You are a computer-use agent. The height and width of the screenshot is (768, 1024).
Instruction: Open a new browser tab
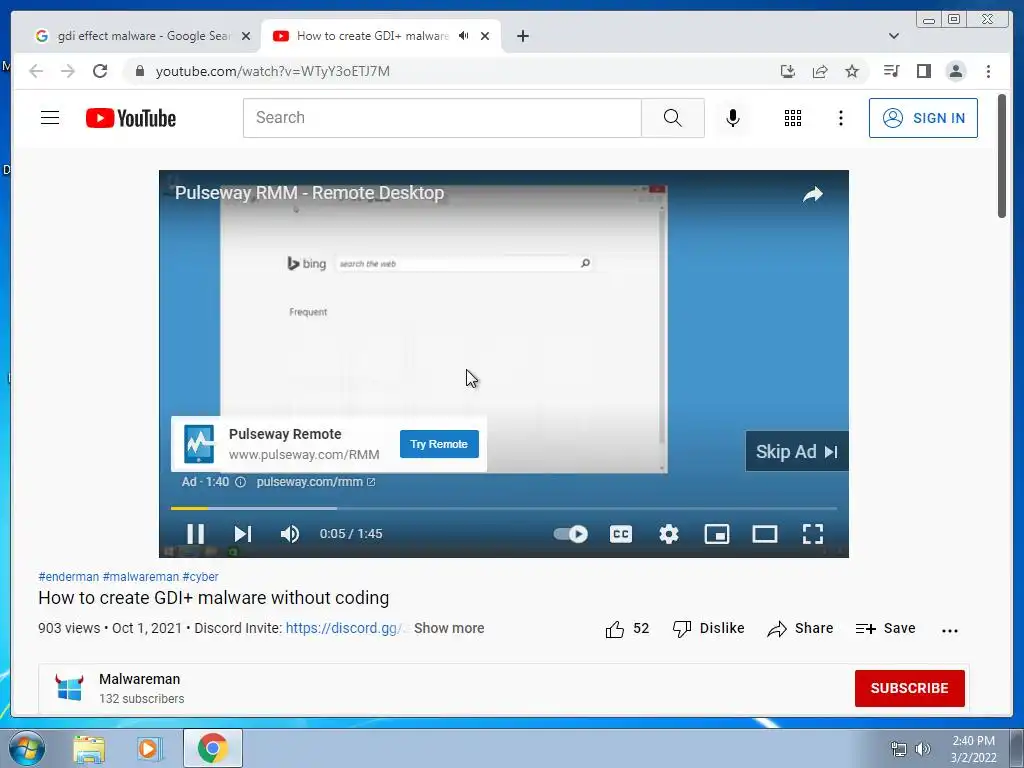coord(522,36)
